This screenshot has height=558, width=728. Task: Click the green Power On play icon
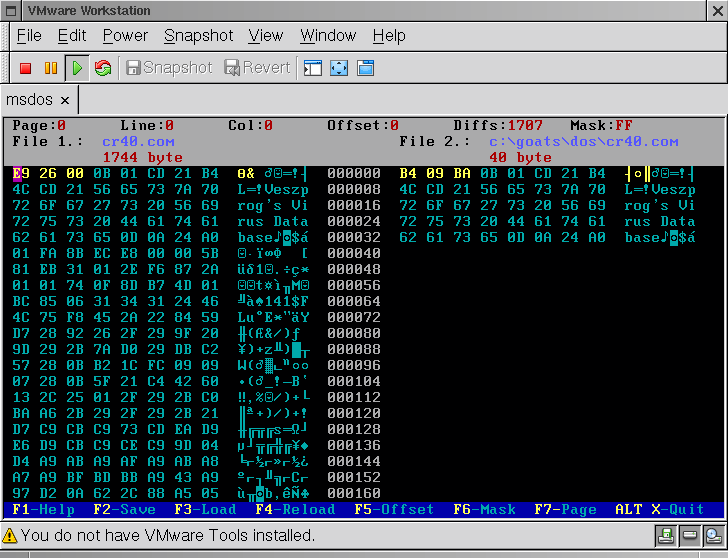(77, 68)
